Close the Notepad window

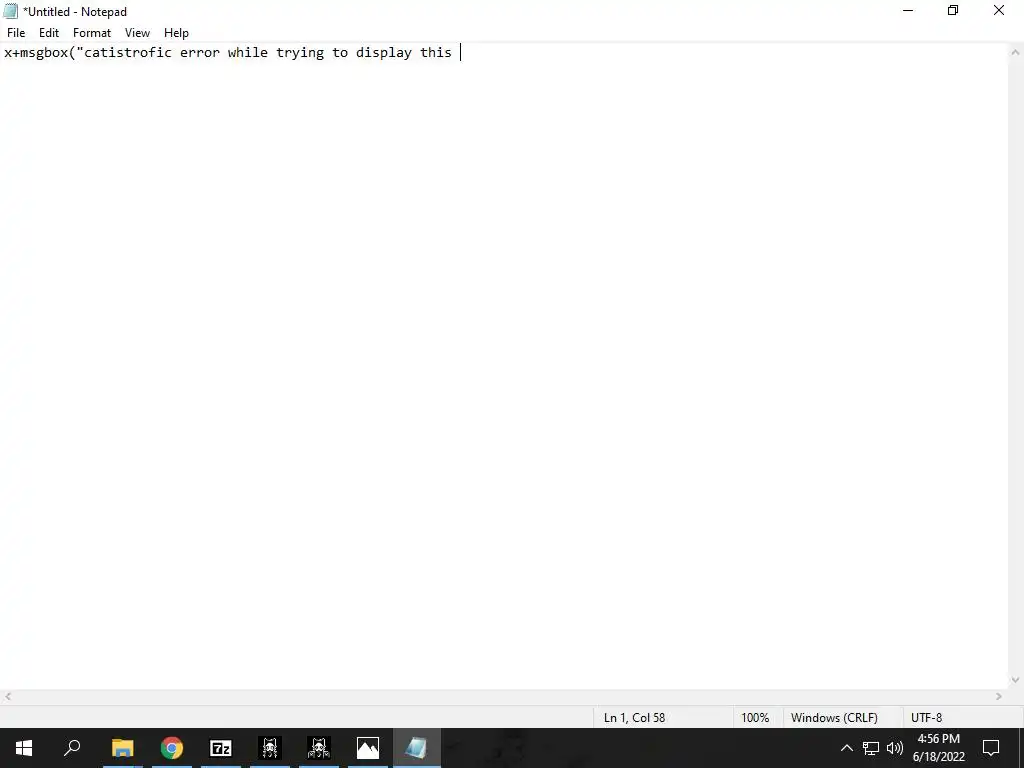(x=999, y=10)
